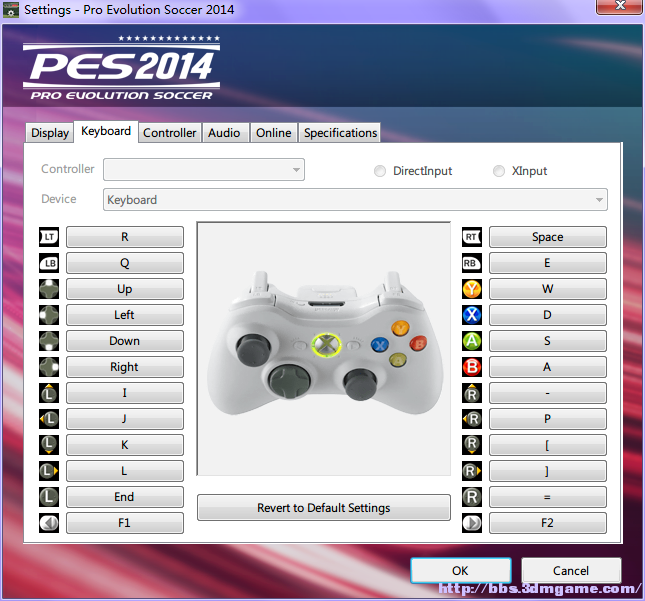
Task: Select the DirectInput radio option
Action: click(413, 171)
